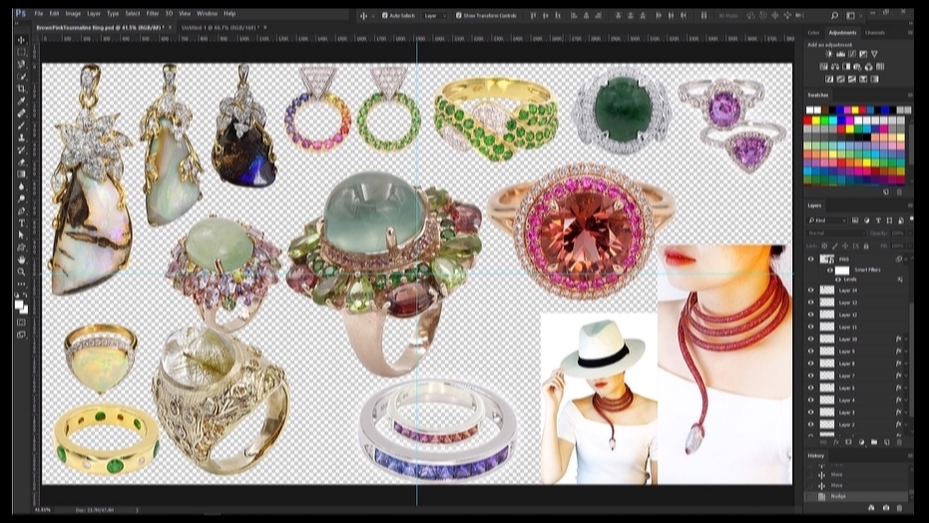
Task: Filter layers for type layers
Action: (878, 220)
